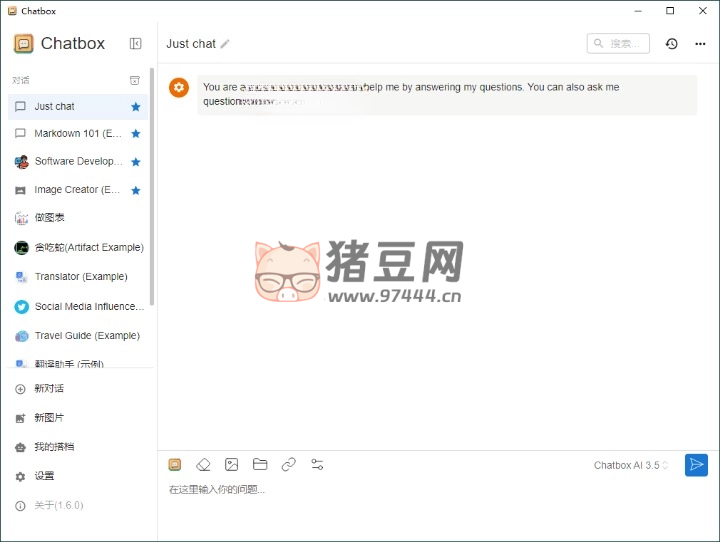Screen dimensions: 720x542
Task: Click the message input text field
Action: point(420,490)
